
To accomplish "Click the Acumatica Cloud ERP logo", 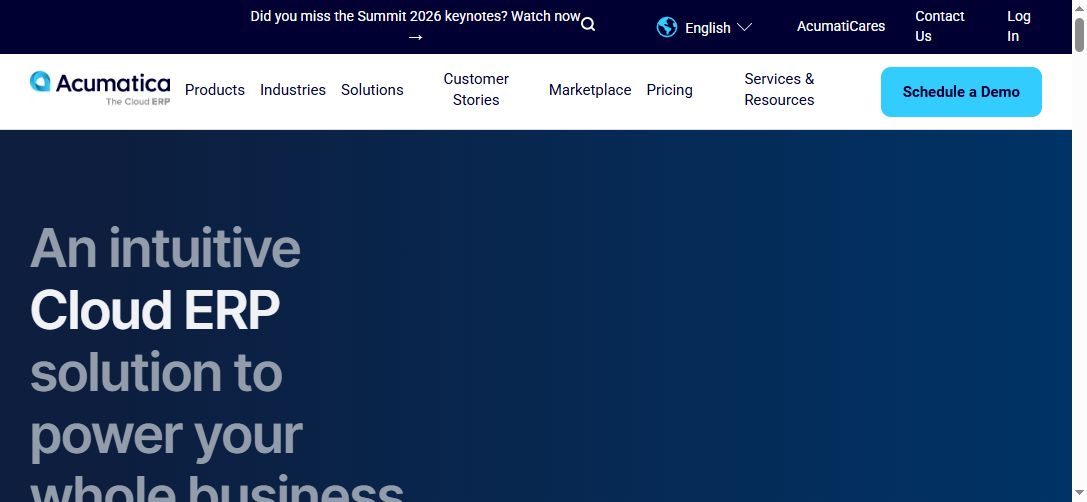I will (100, 88).
